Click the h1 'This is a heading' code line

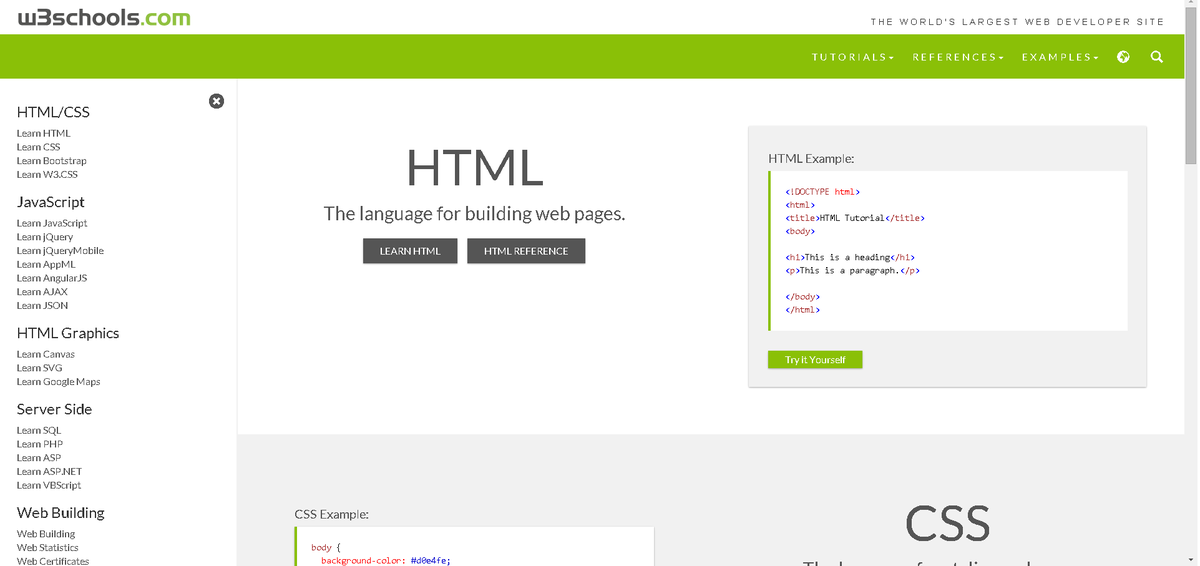point(851,257)
